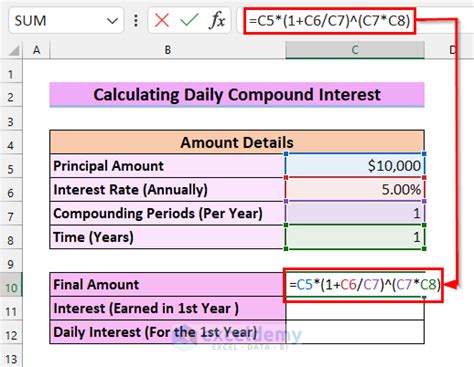474x367 pixels.
Task: Click the 'Amount Details' header cell
Action: point(237,142)
